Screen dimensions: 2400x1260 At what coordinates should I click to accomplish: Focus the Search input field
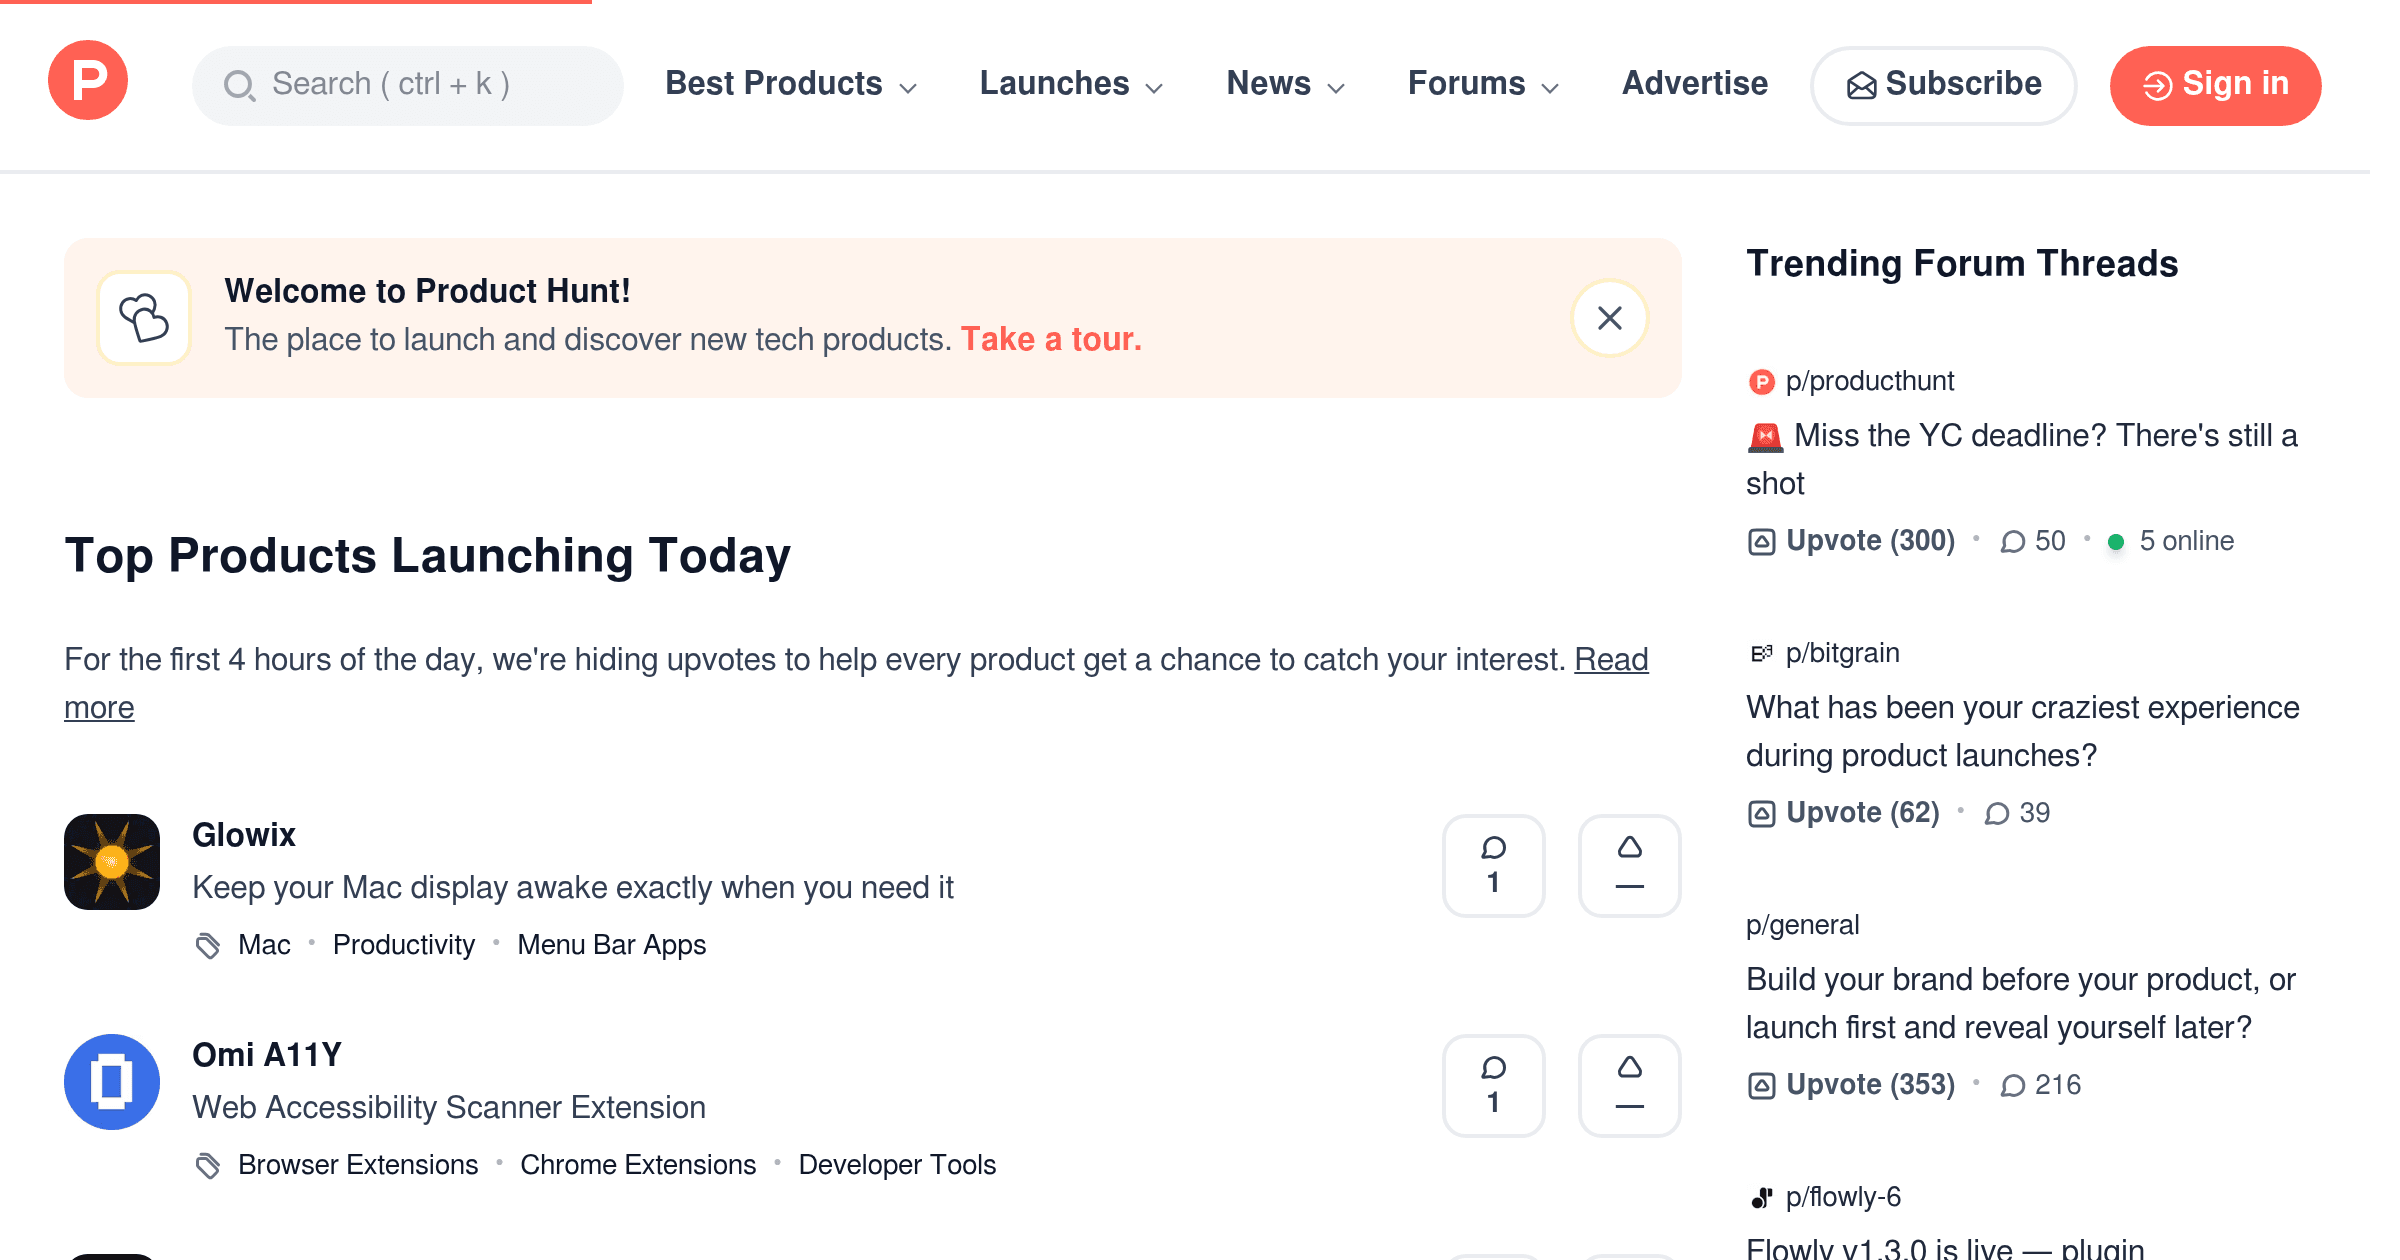tap(408, 85)
